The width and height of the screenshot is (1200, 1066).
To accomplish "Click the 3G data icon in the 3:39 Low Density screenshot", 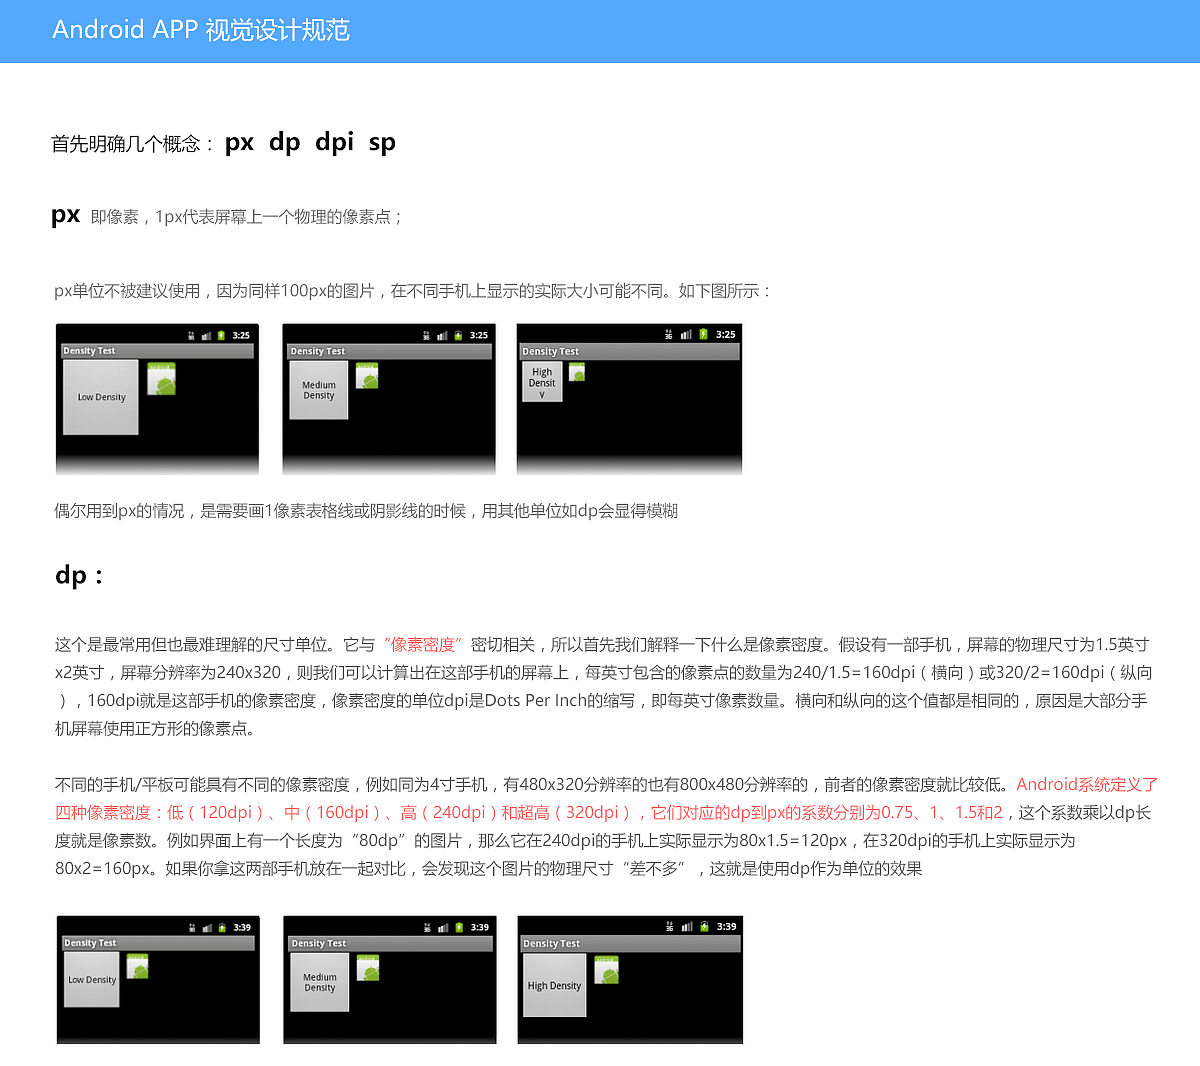I will [x=192, y=928].
